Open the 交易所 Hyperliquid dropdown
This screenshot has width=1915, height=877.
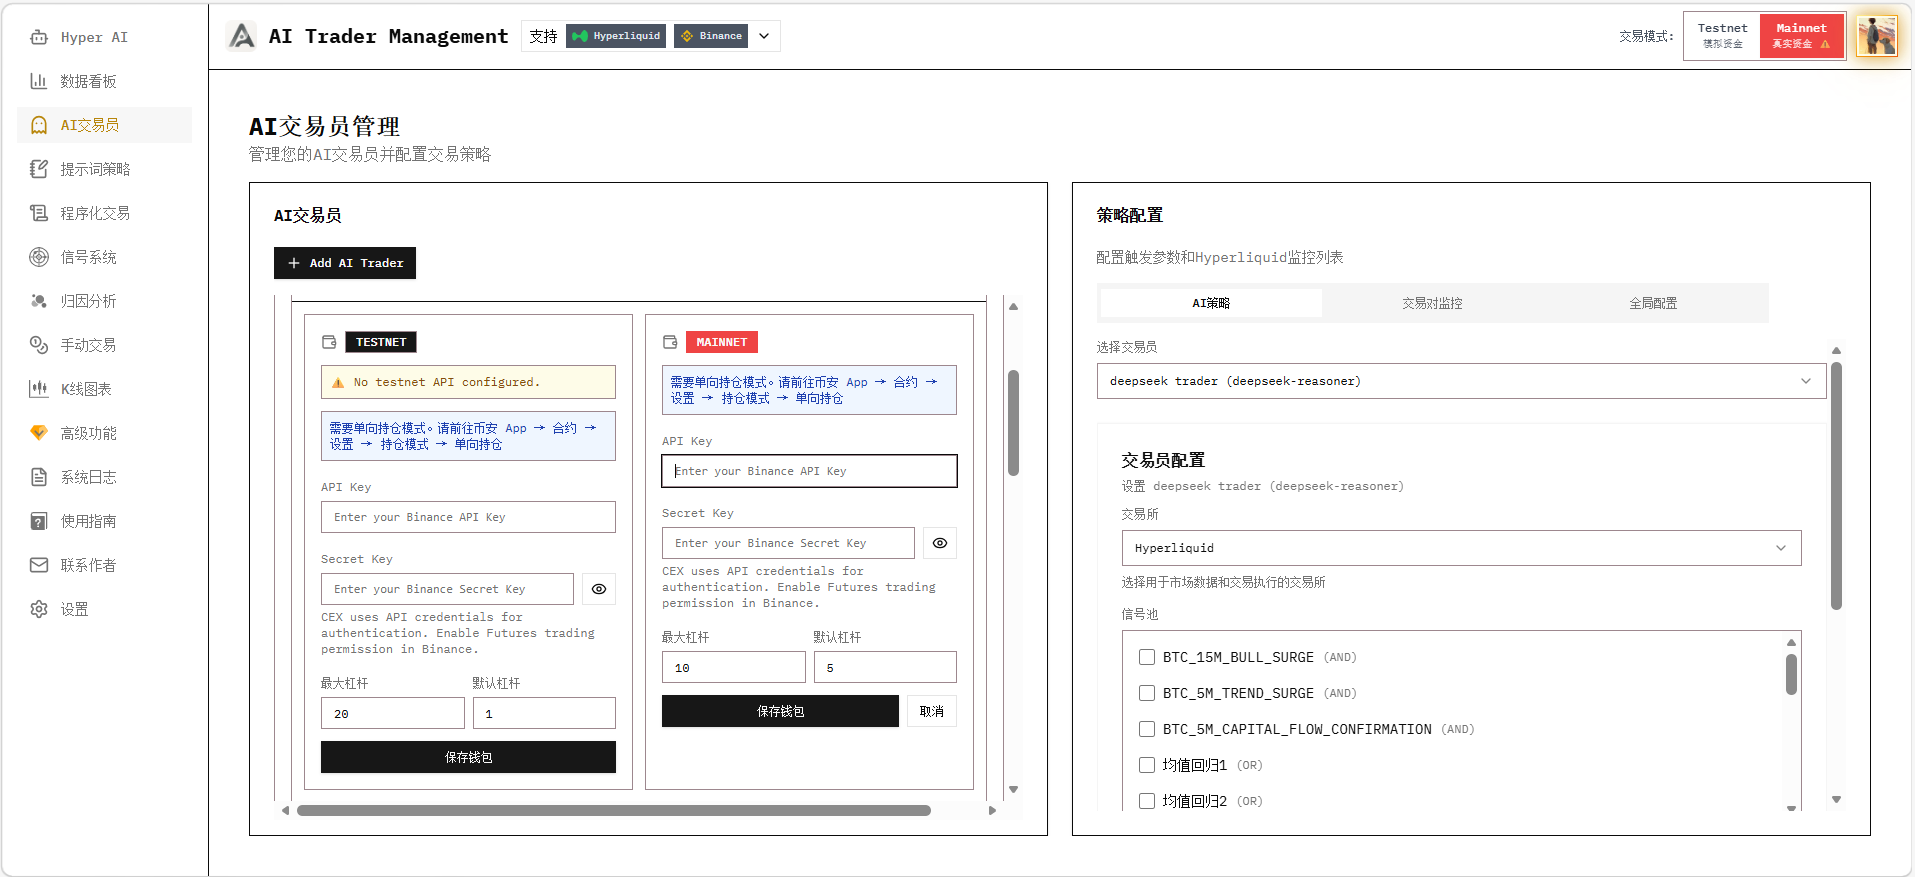click(x=1461, y=548)
